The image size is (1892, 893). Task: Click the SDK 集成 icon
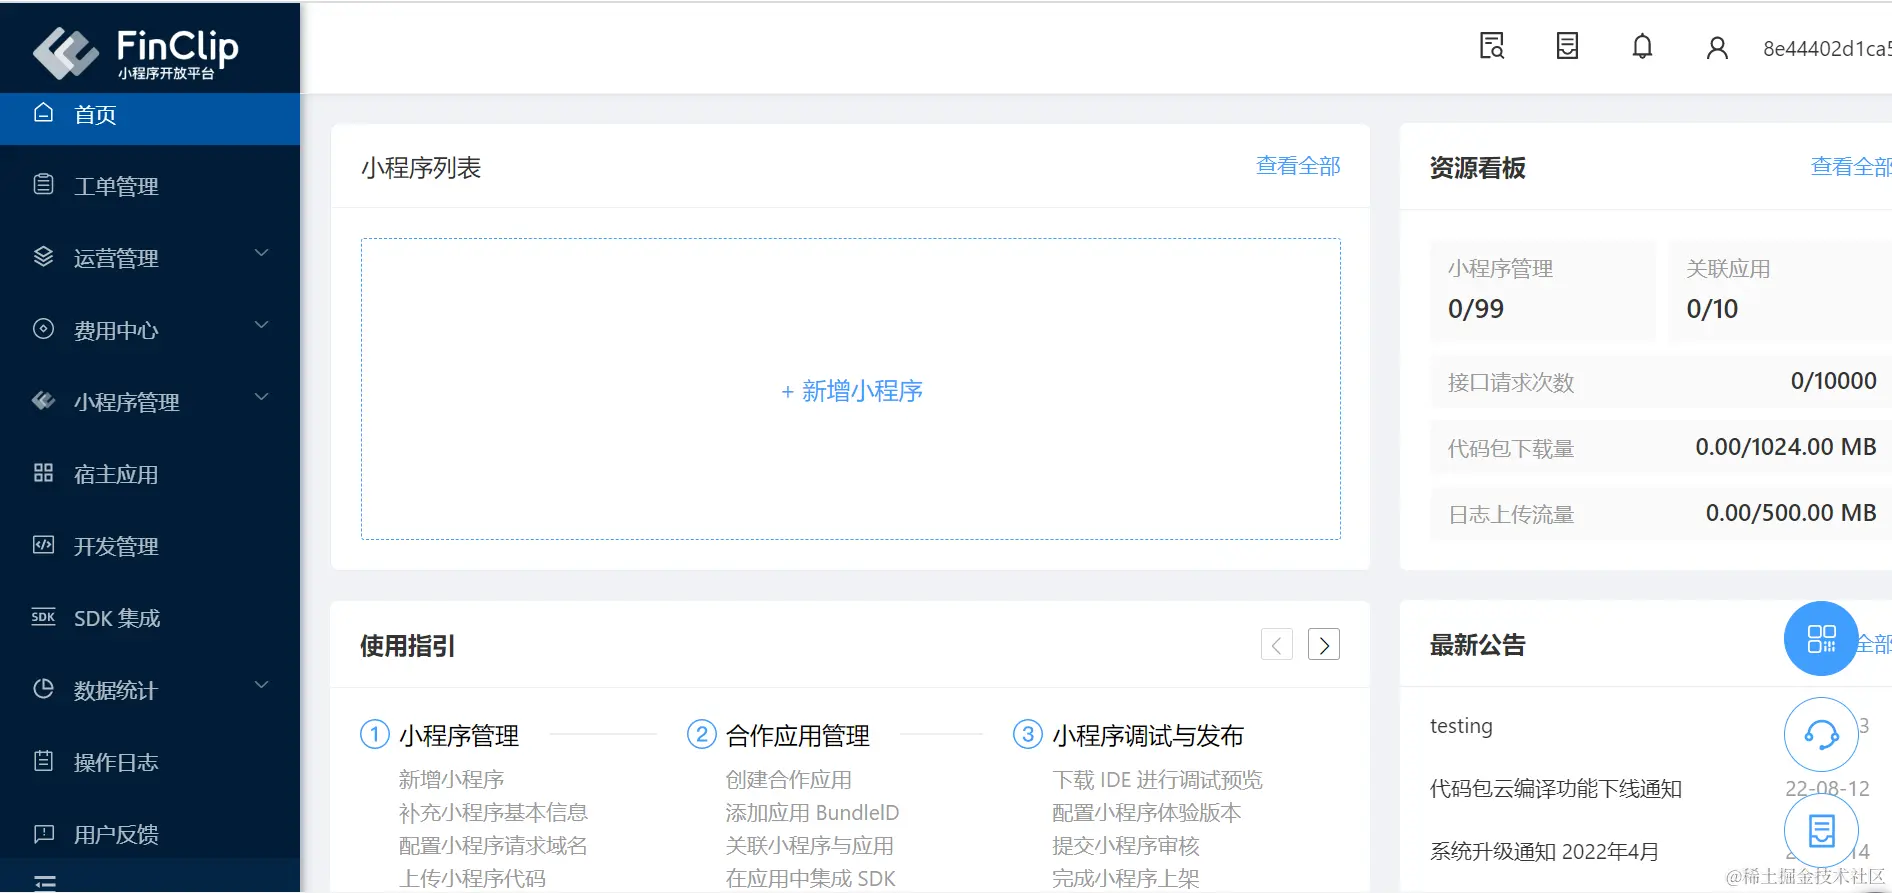point(43,617)
